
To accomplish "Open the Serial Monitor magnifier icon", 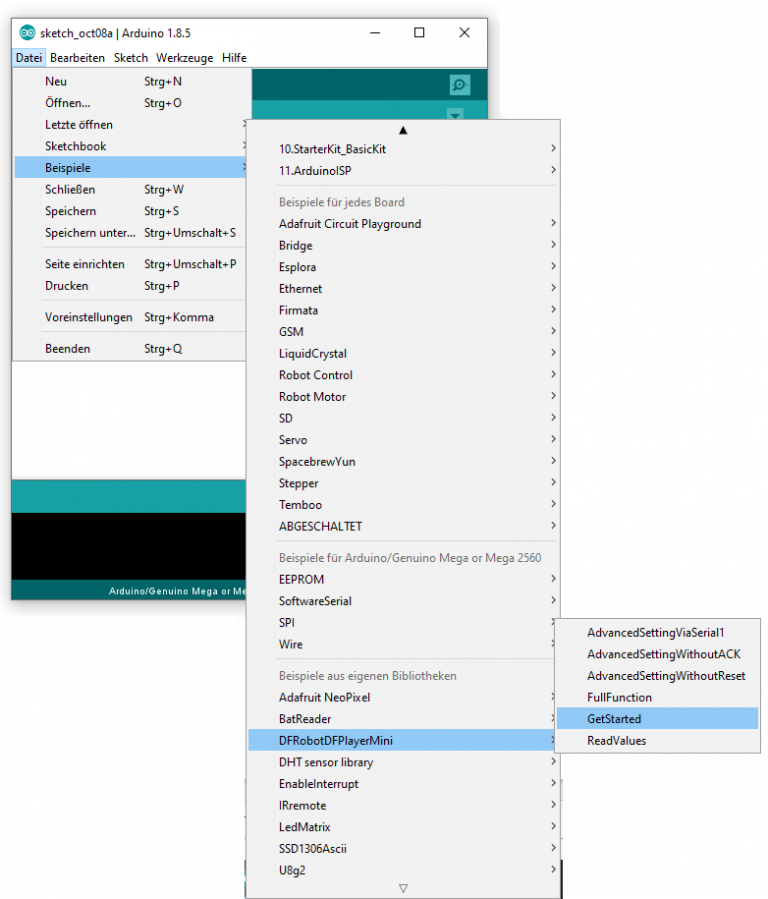I will [x=460, y=85].
